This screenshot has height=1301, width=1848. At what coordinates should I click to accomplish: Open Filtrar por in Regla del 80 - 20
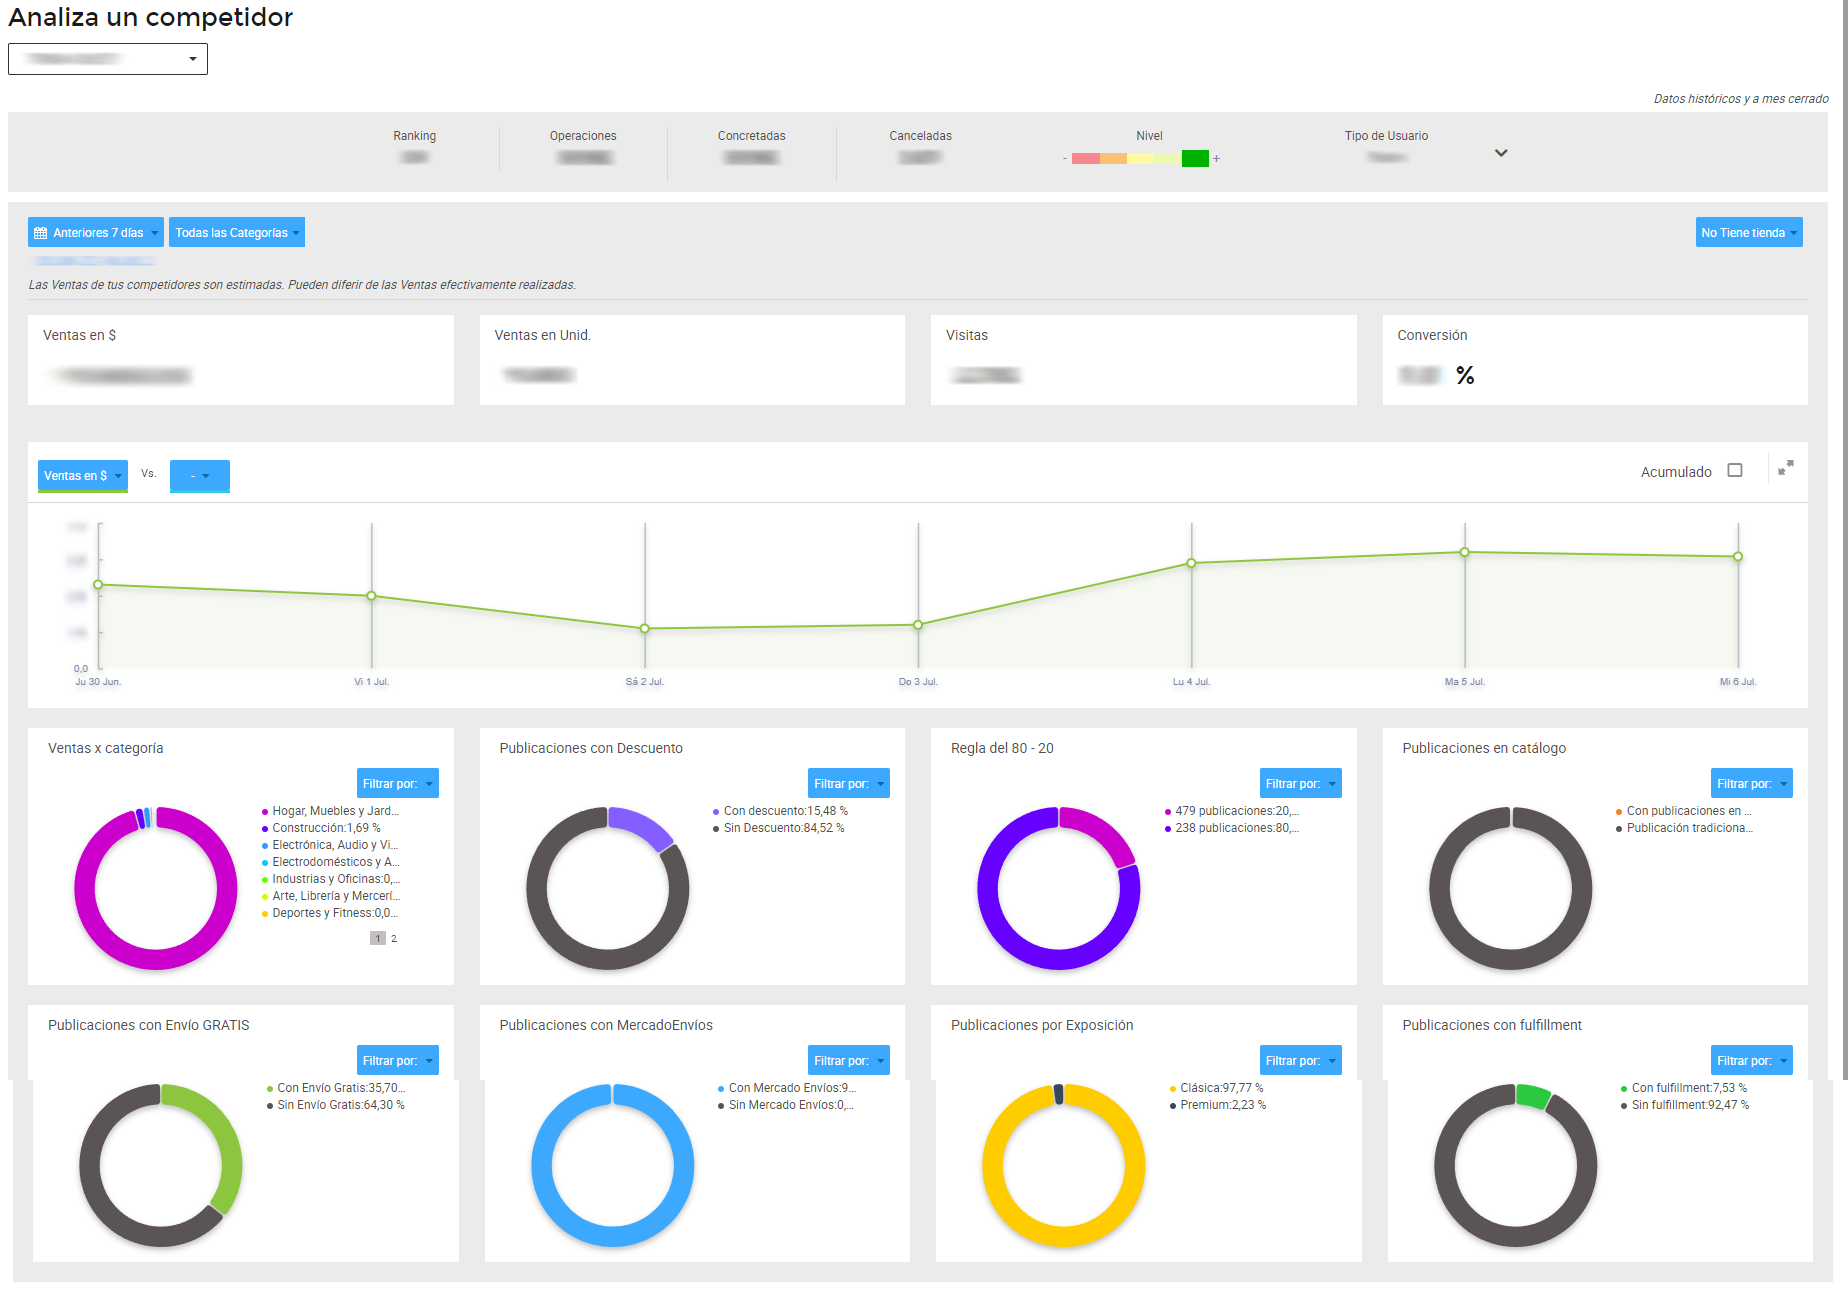pos(1301,783)
